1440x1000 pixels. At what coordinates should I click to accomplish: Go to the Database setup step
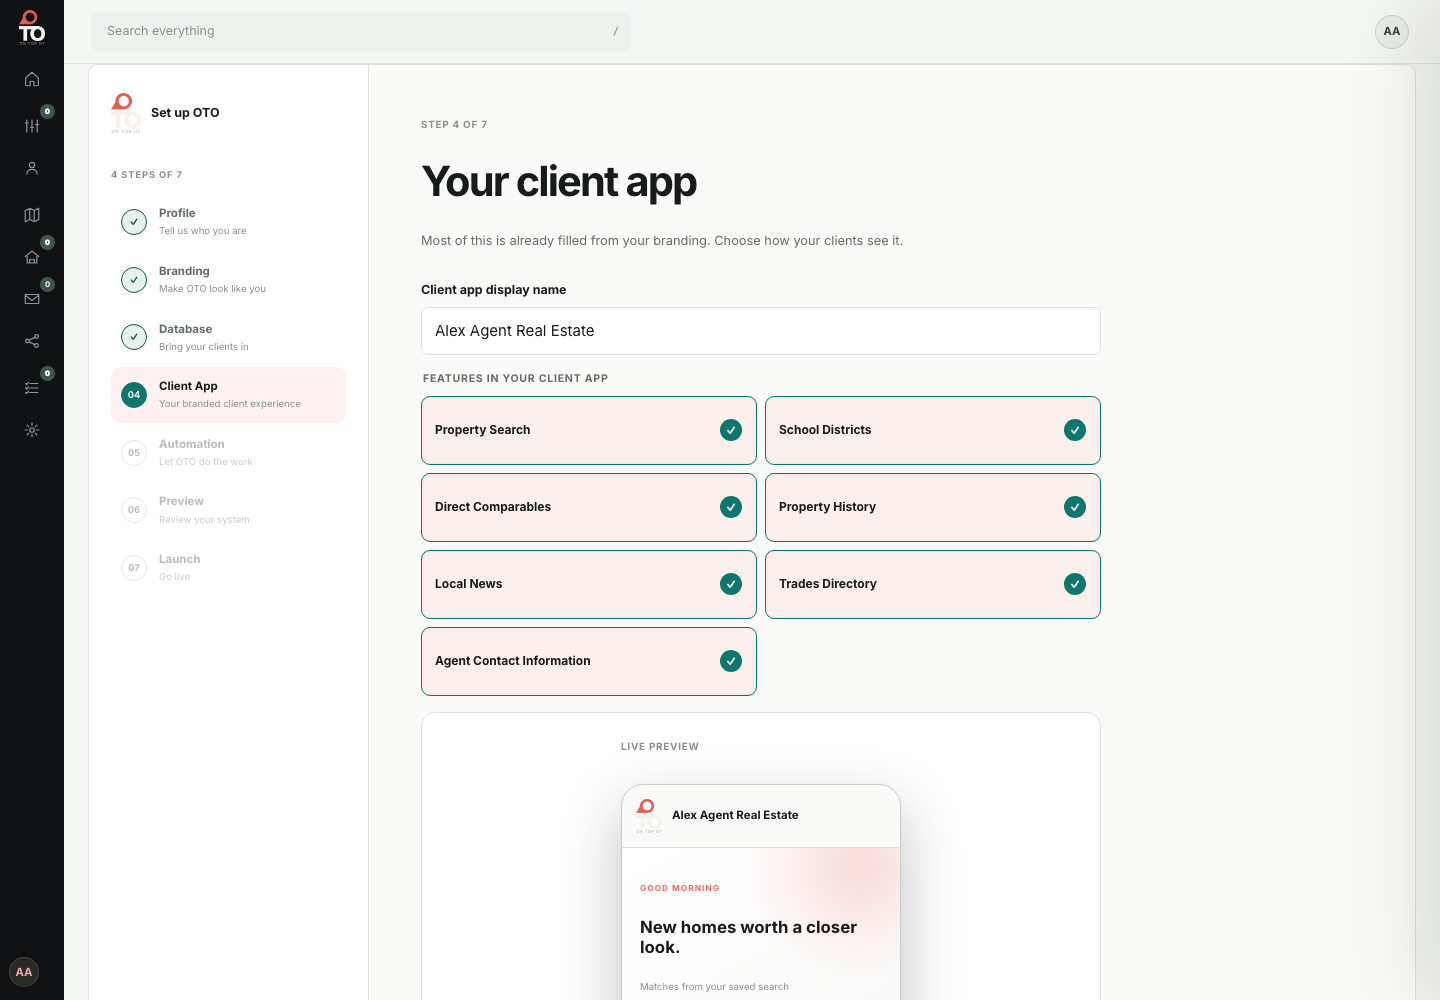pyautogui.click(x=228, y=338)
